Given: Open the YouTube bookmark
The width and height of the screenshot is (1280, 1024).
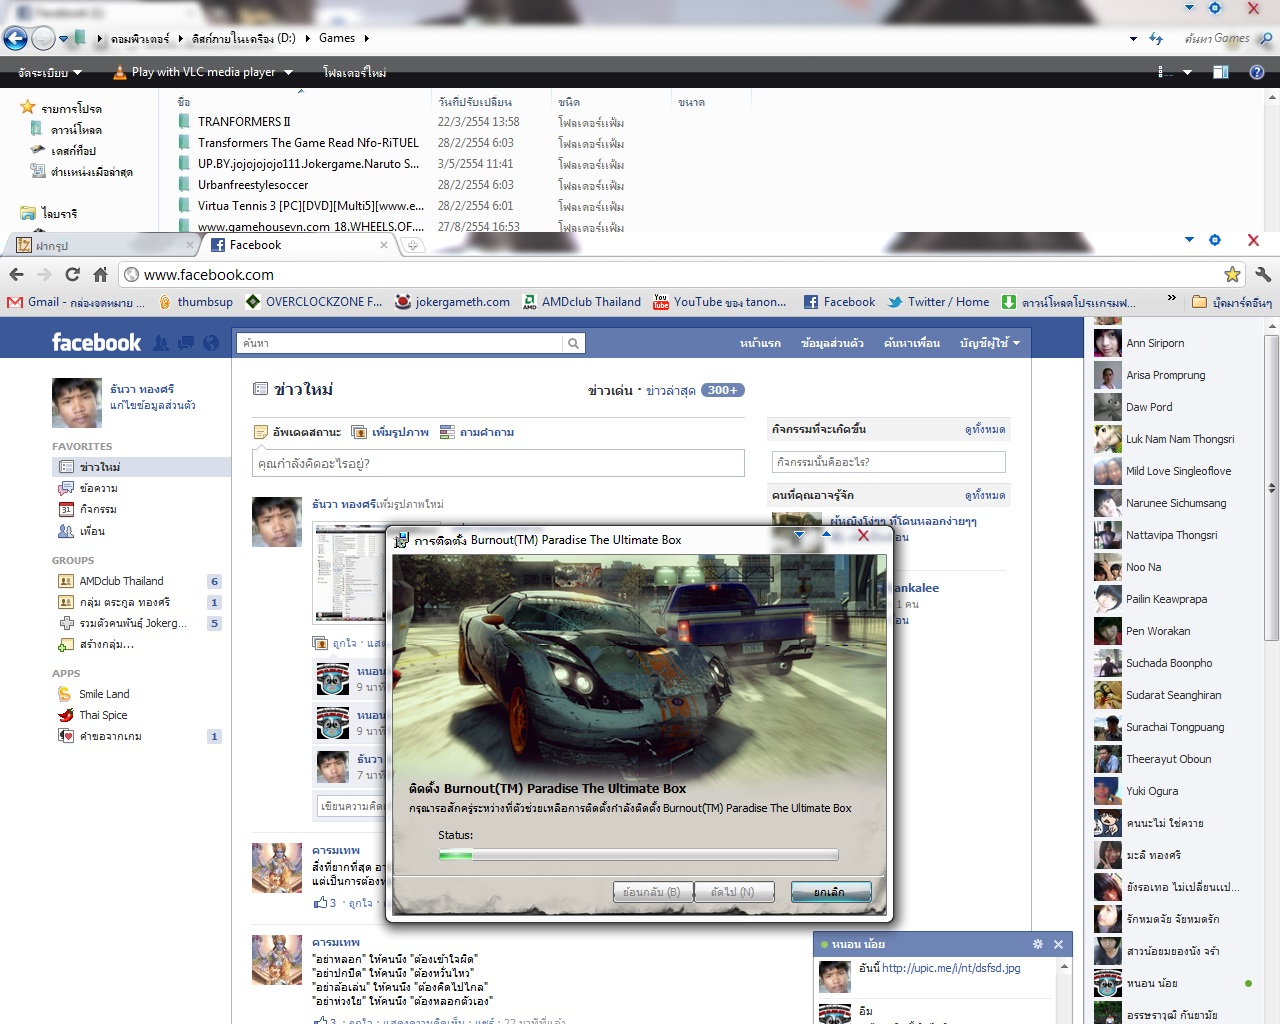Looking at the screenshot, I should (x=720, y=302).
